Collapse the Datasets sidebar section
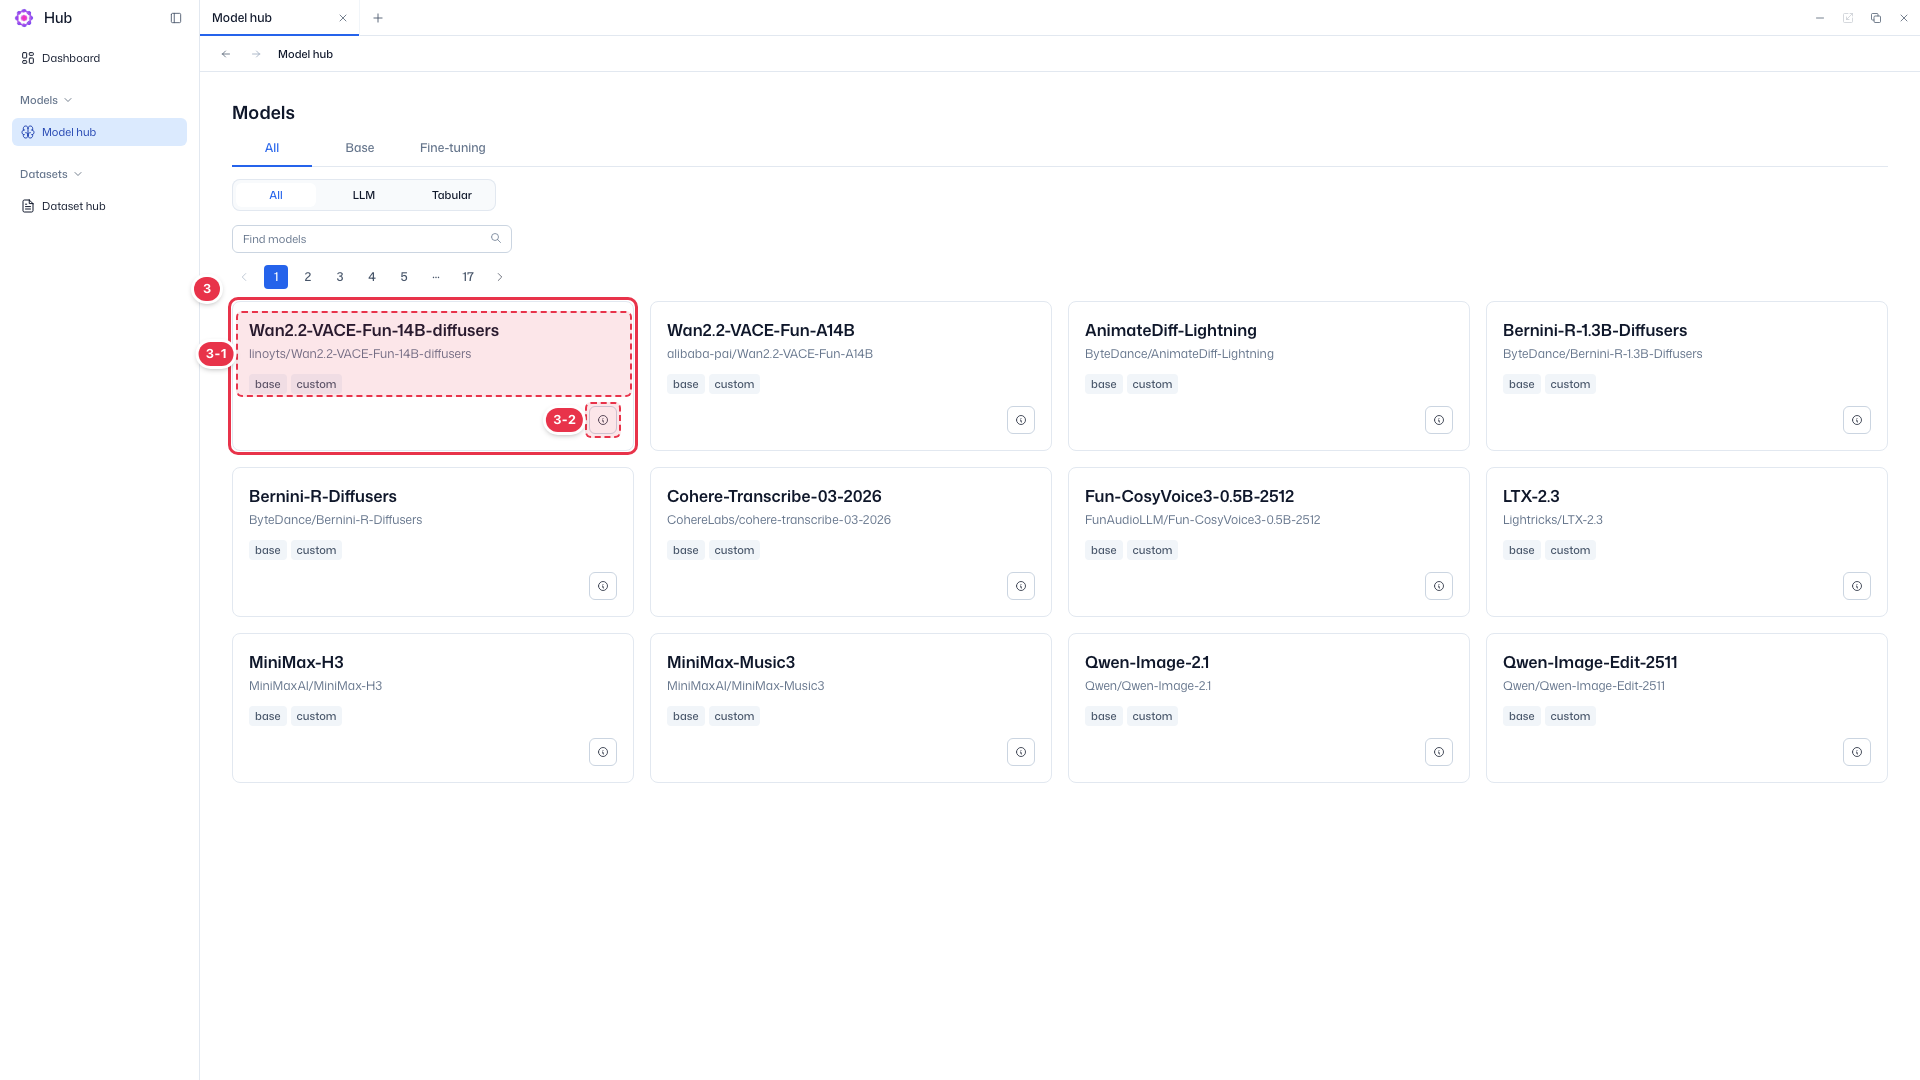 point(51,174)
